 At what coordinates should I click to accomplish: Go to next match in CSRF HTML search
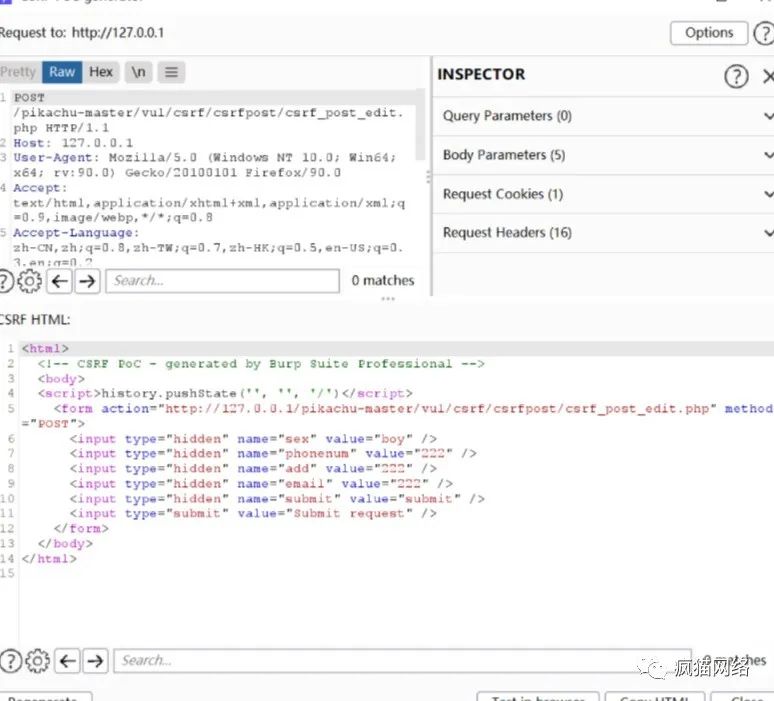[x=95, y=661]
